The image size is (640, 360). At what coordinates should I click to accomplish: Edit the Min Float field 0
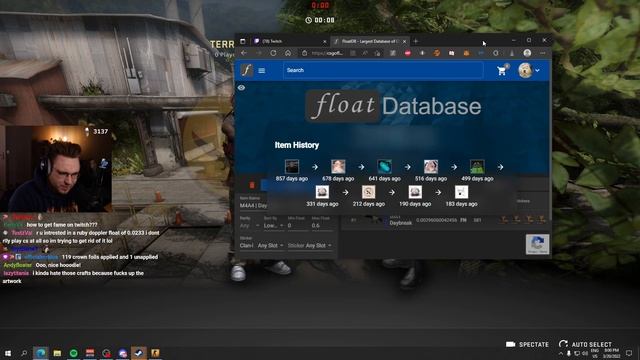coord(298,225)
